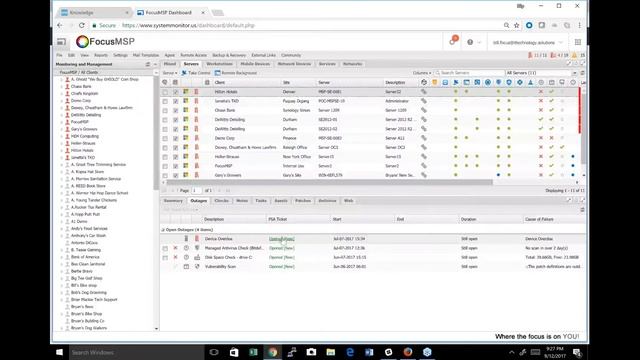640x360 pixels.
Task: Click the FocusMSP logo
Action: click(x=105, y=42)
